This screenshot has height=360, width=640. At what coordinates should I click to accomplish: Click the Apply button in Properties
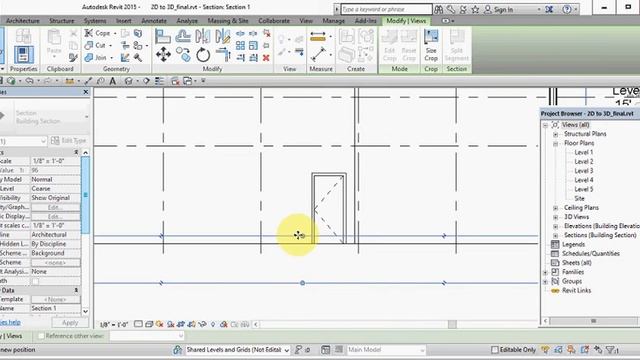click(70, 322)
